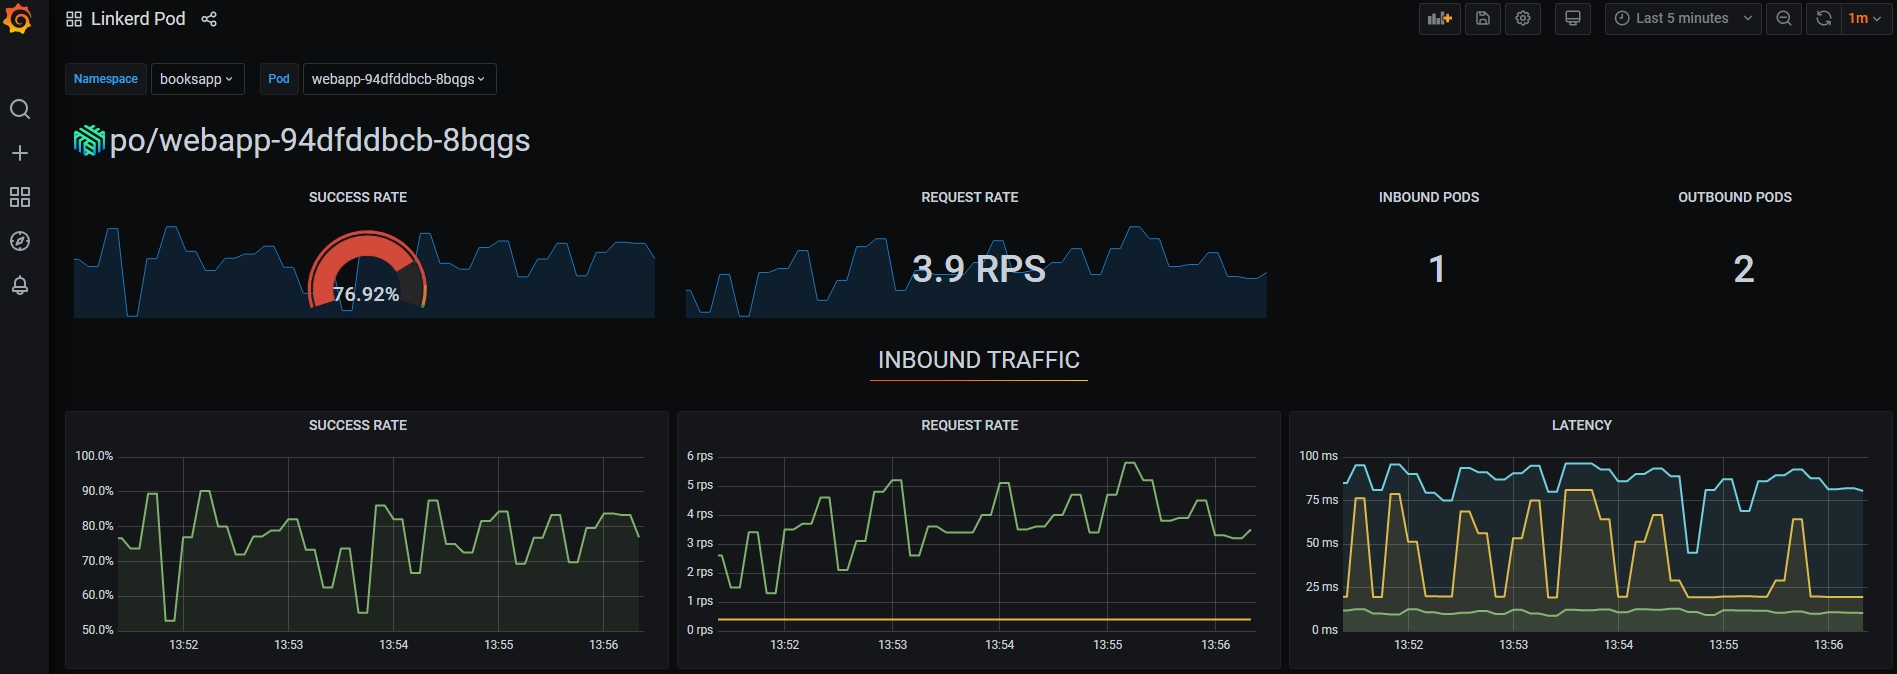
Task: Click the Create plus icon in sidebar
Action: click(x=20, y=153)
